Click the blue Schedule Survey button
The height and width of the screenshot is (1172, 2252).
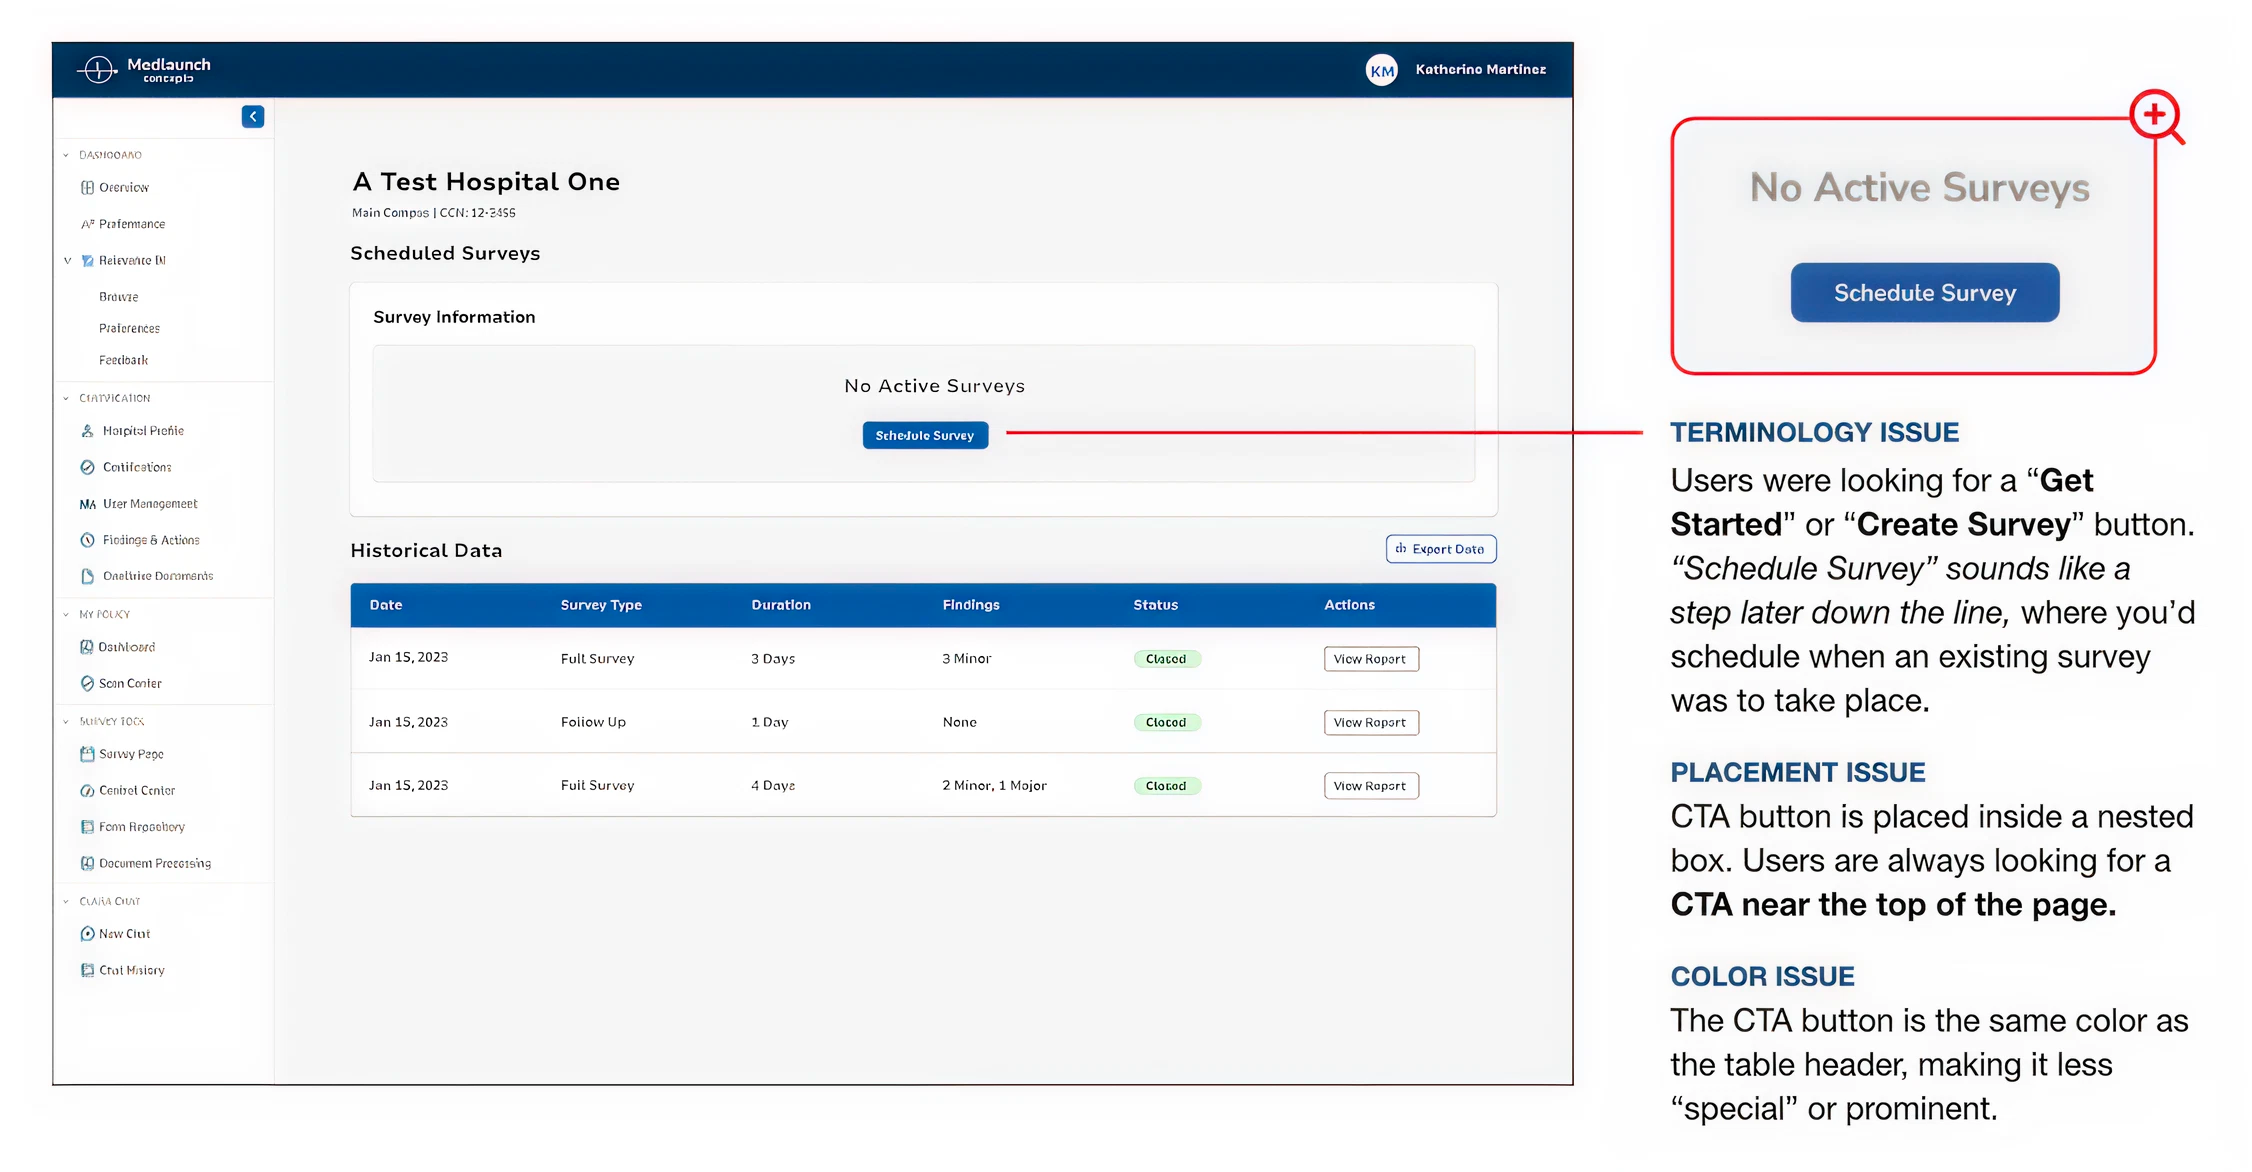click(x=925, y=436)
